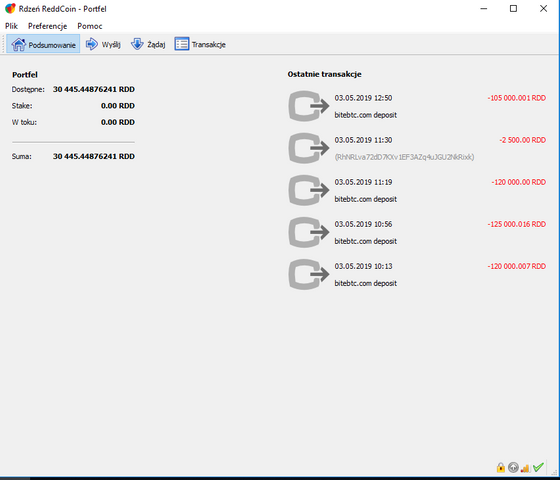The width and height of the screenshot is (560, 480).
Task: Click the green sync checkmark icon
Action: tap(538, 467)
